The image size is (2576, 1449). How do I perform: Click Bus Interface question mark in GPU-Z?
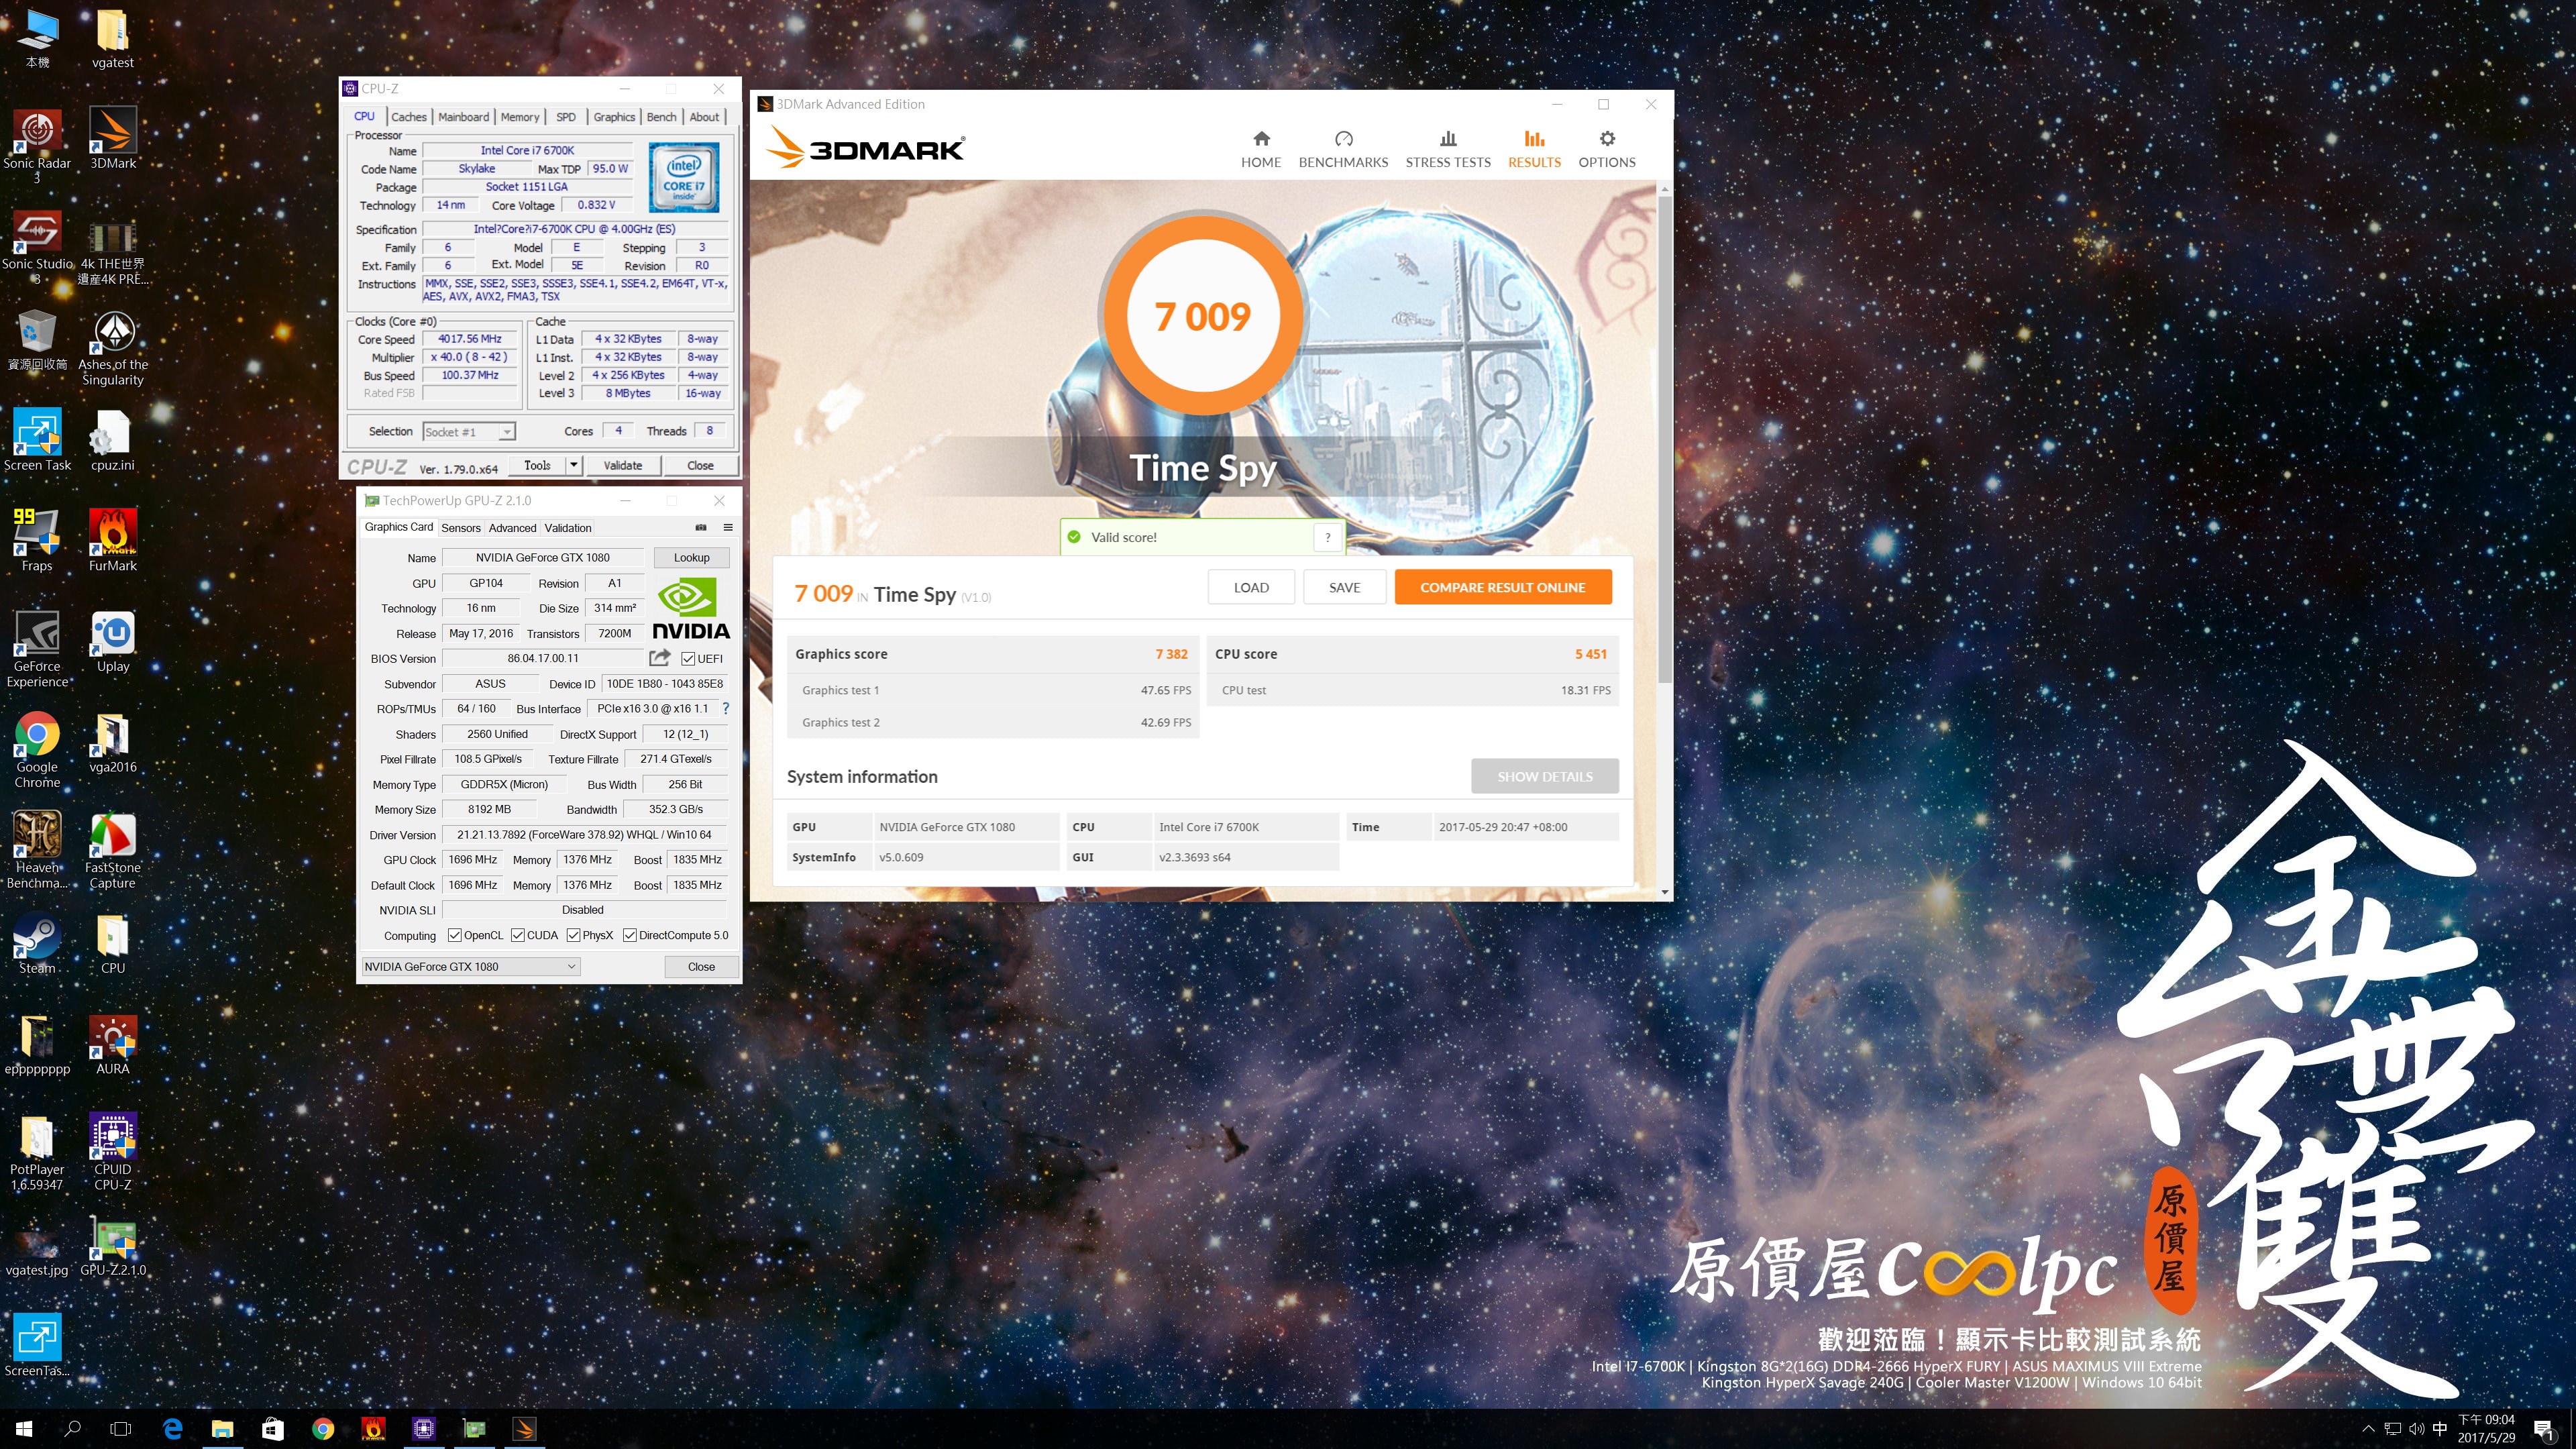pyautogui.click(x=726, y=708)
